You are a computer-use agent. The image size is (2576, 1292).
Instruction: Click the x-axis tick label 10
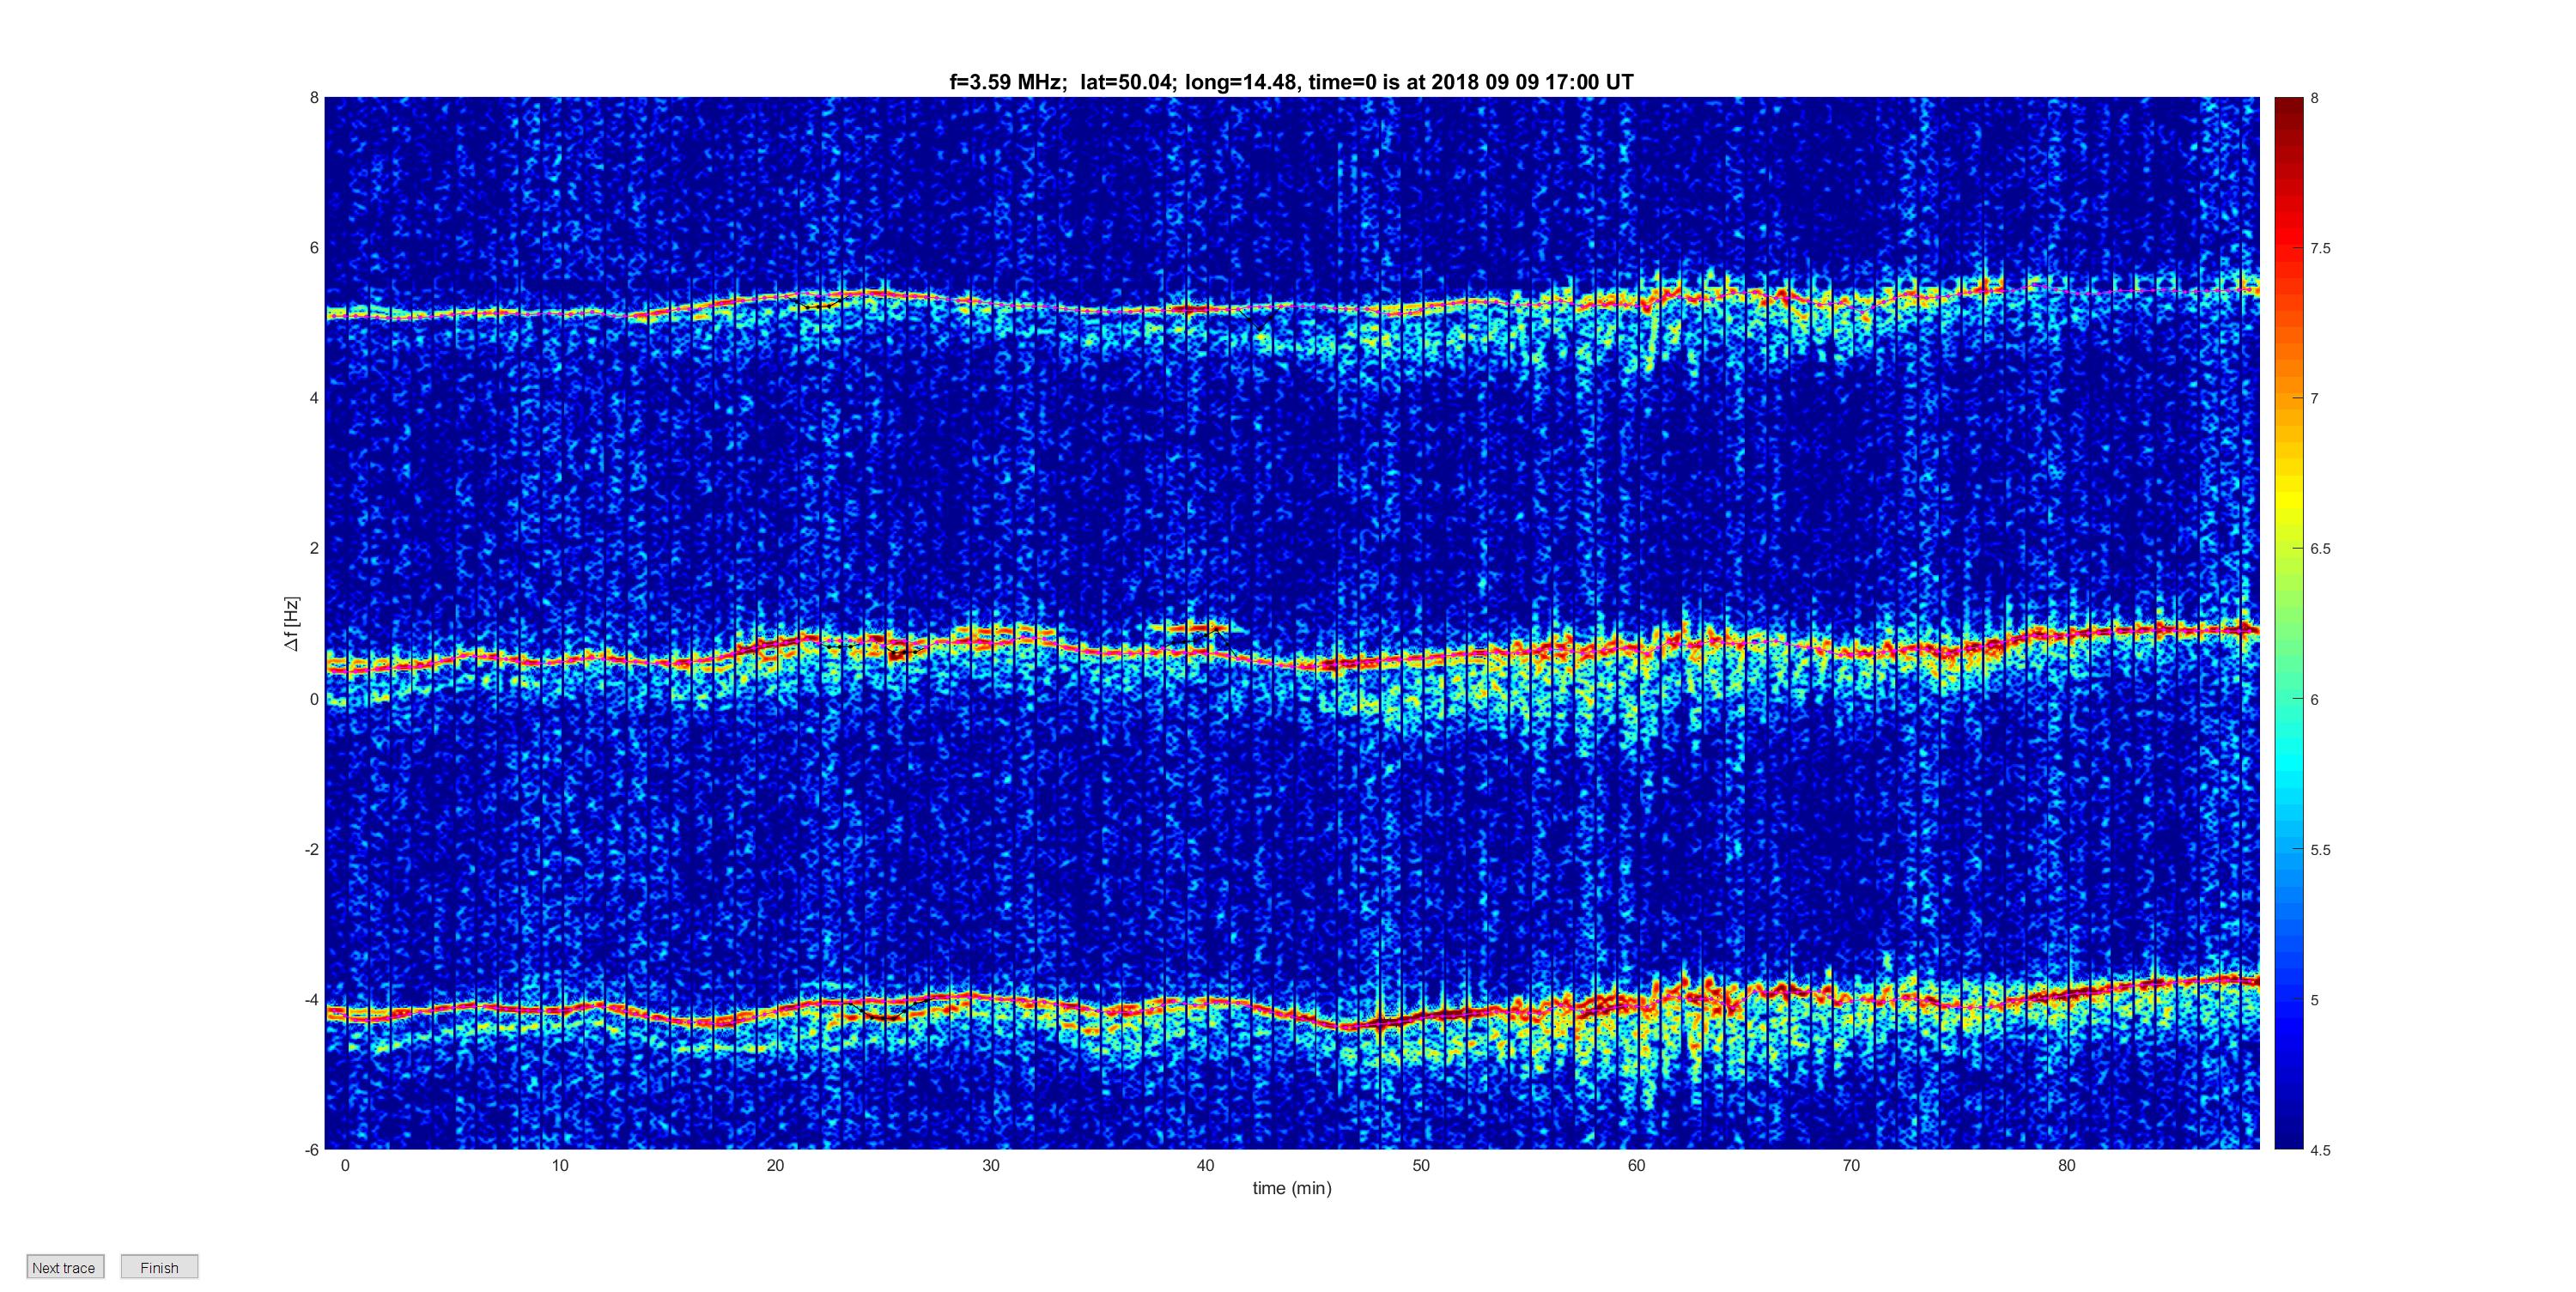[560, 1165]
